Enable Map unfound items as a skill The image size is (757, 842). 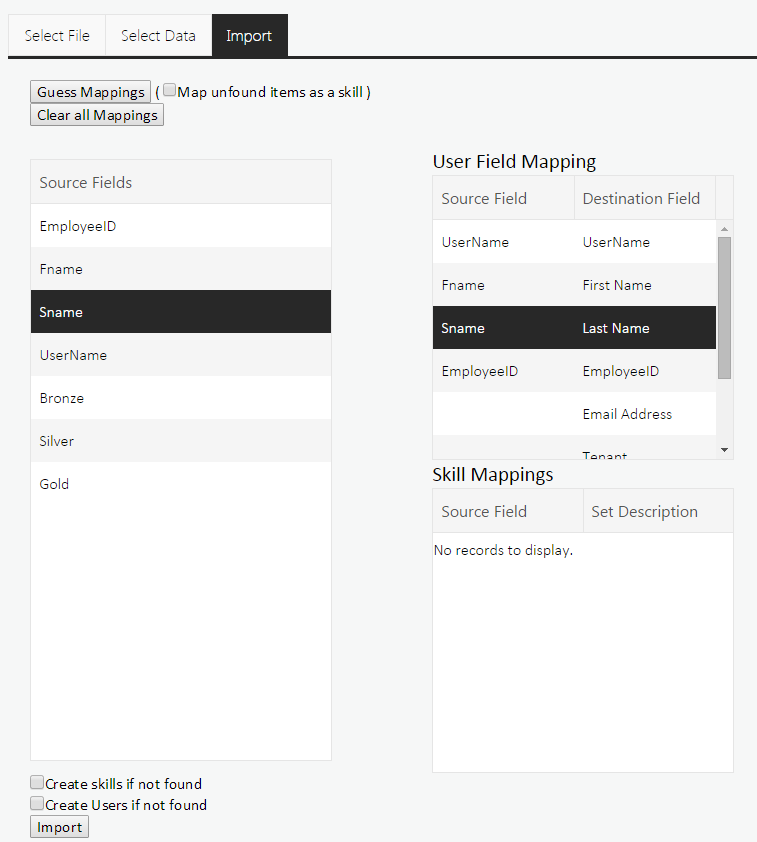(170, 91)
